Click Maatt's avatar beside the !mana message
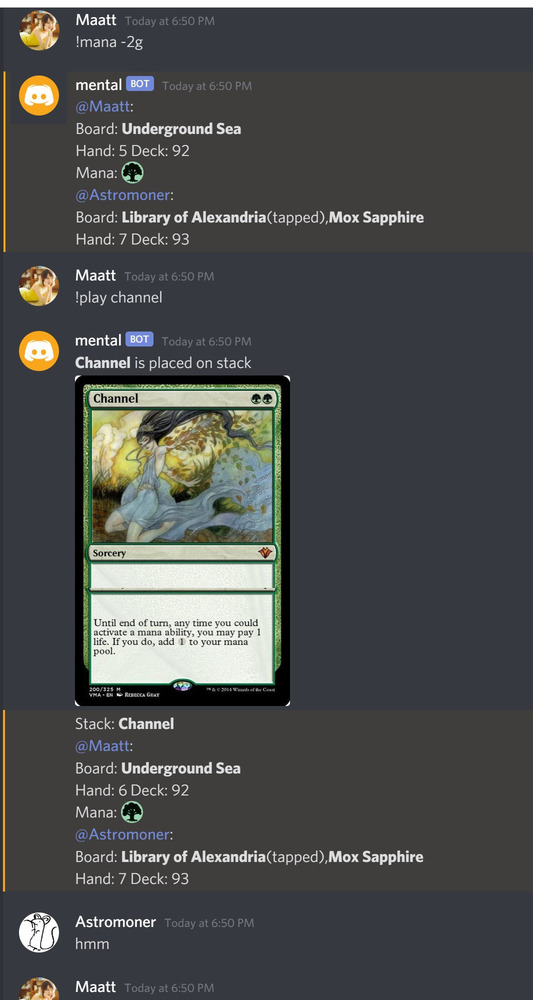The image size is (533, 1000). [x=39, y=30]
